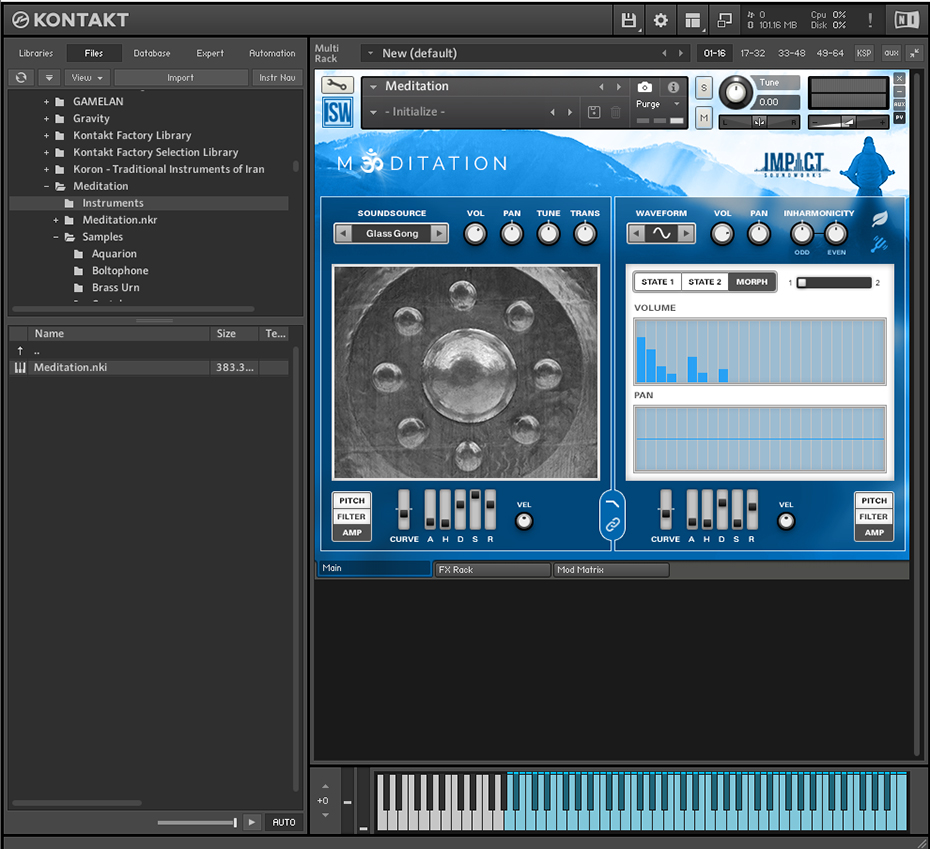Open the Mod Matrix tab

(611, 570)
